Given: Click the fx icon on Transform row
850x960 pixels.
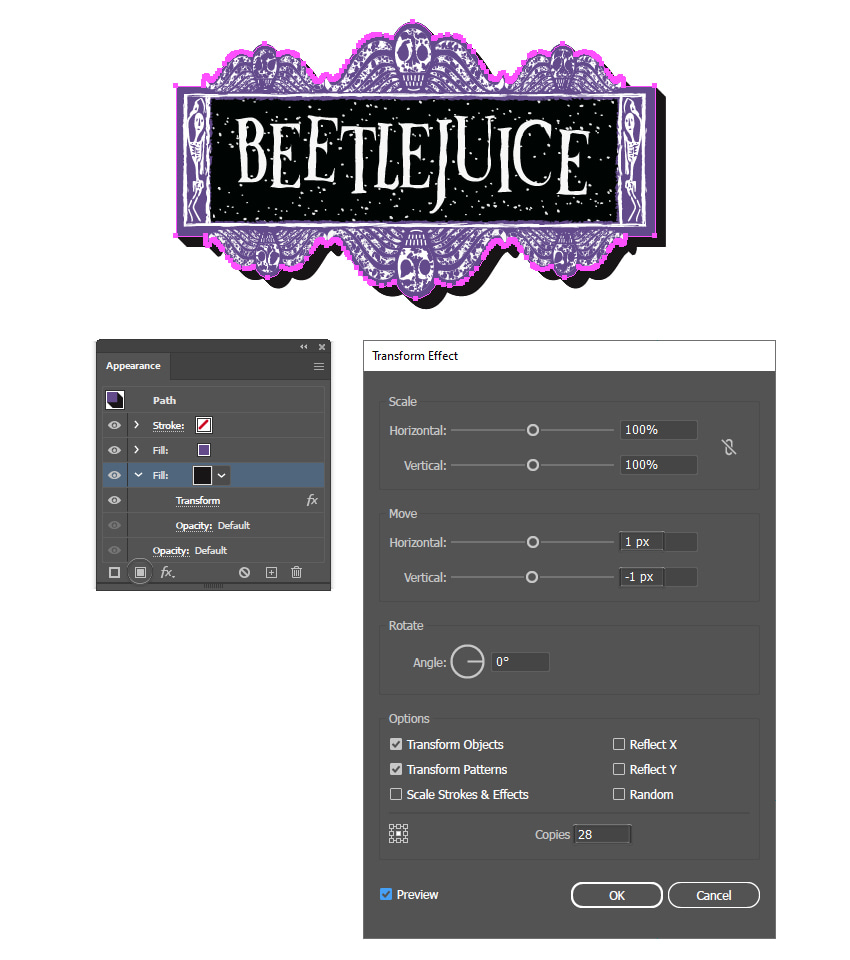Looking at the screenshot, I should pyautogui.click(x=312, y=500).
